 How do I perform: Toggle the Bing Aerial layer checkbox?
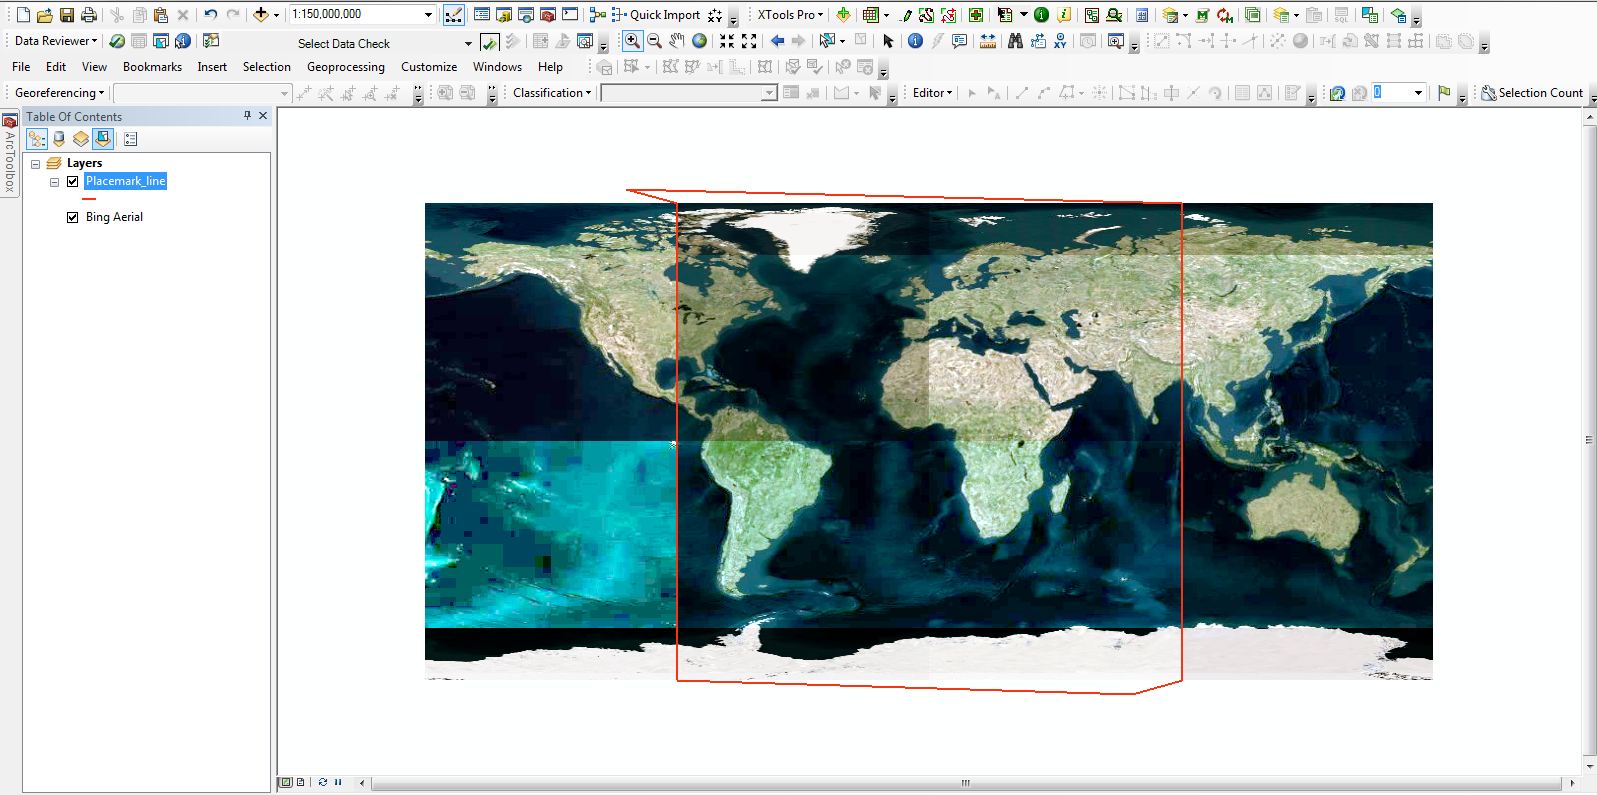click(x=72, y=217)
